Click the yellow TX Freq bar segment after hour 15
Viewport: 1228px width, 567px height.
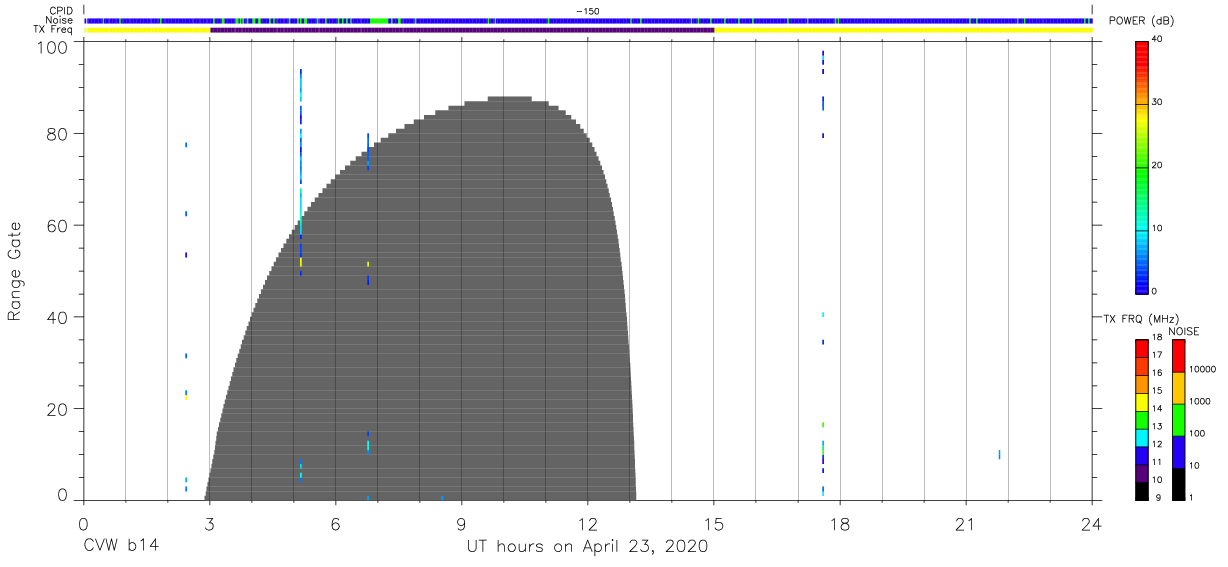point(903,30)
